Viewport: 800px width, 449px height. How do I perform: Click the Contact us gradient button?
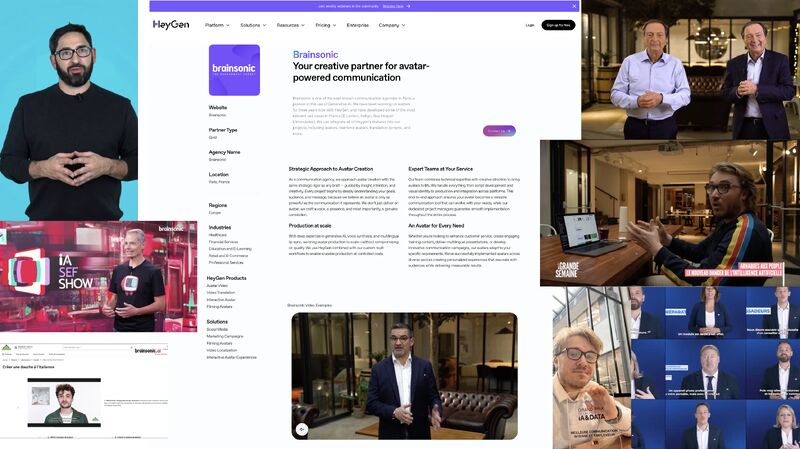click(x=499, y=131)
